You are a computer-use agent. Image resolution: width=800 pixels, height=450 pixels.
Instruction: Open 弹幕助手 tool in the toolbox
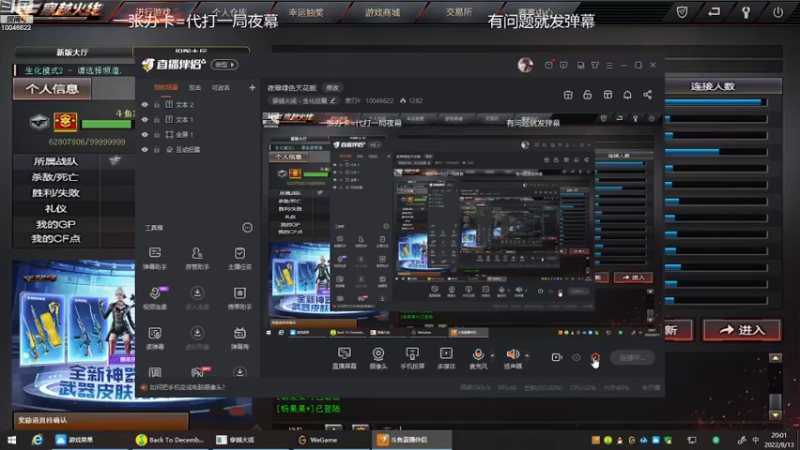pyautogui.click(x=155, y=258)
